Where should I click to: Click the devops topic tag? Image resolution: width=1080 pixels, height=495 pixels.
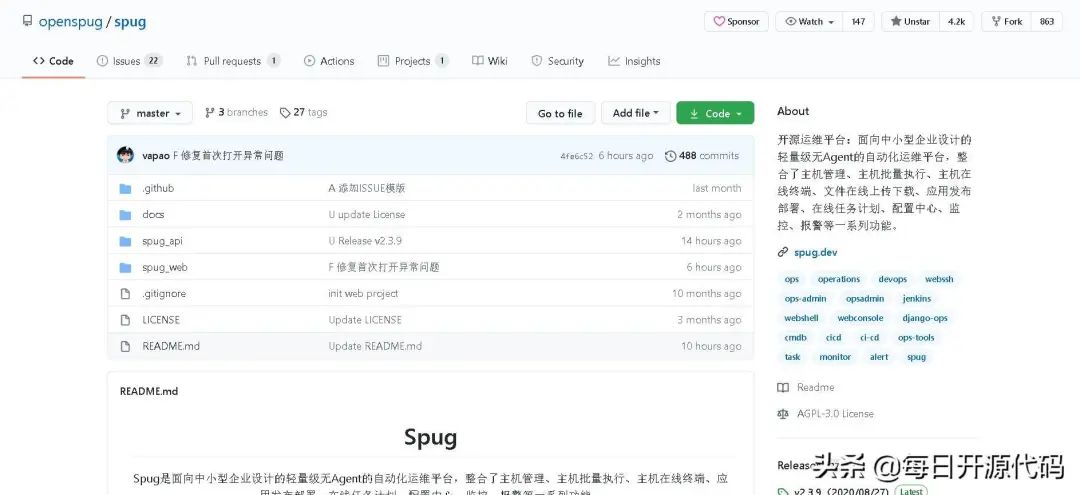point(893,280)
